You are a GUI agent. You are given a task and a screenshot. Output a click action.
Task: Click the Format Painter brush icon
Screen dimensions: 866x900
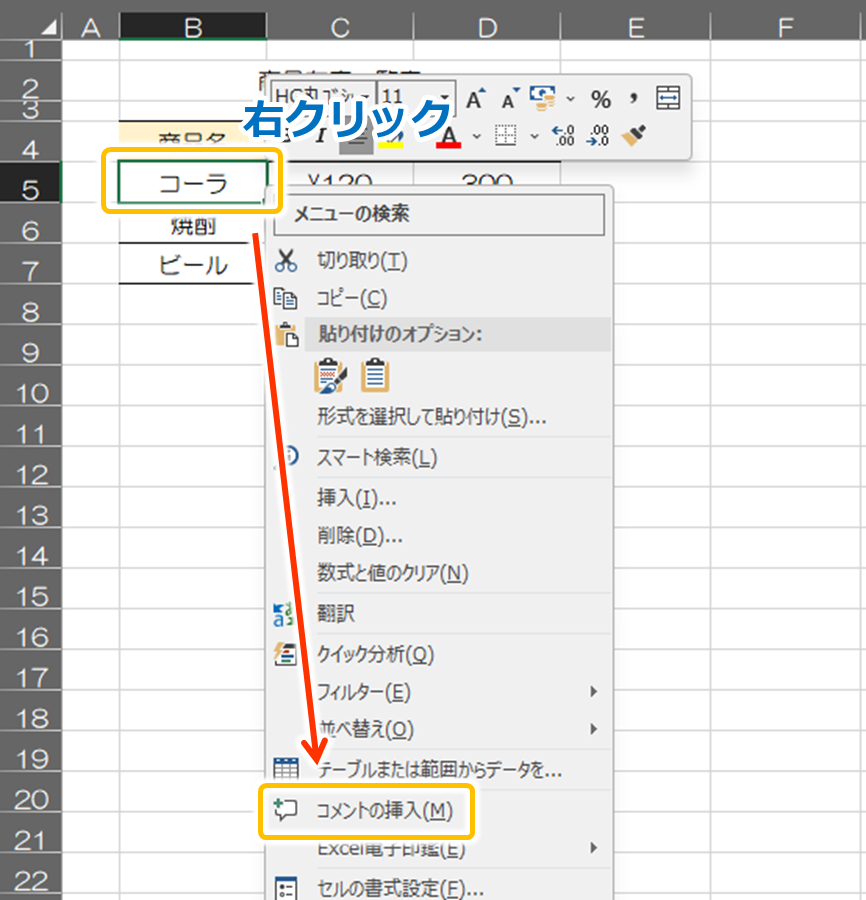(632, 135)
